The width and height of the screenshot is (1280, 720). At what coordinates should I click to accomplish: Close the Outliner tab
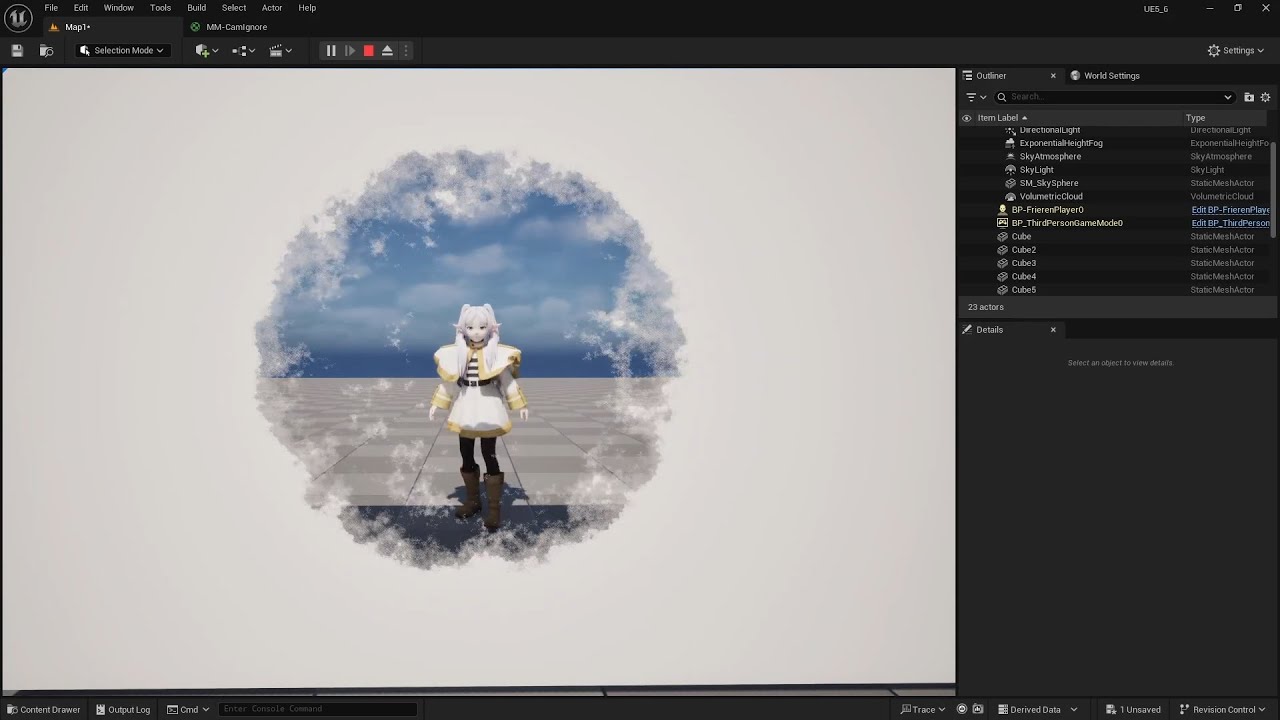pyautogui.click(x=1053, y=76)
